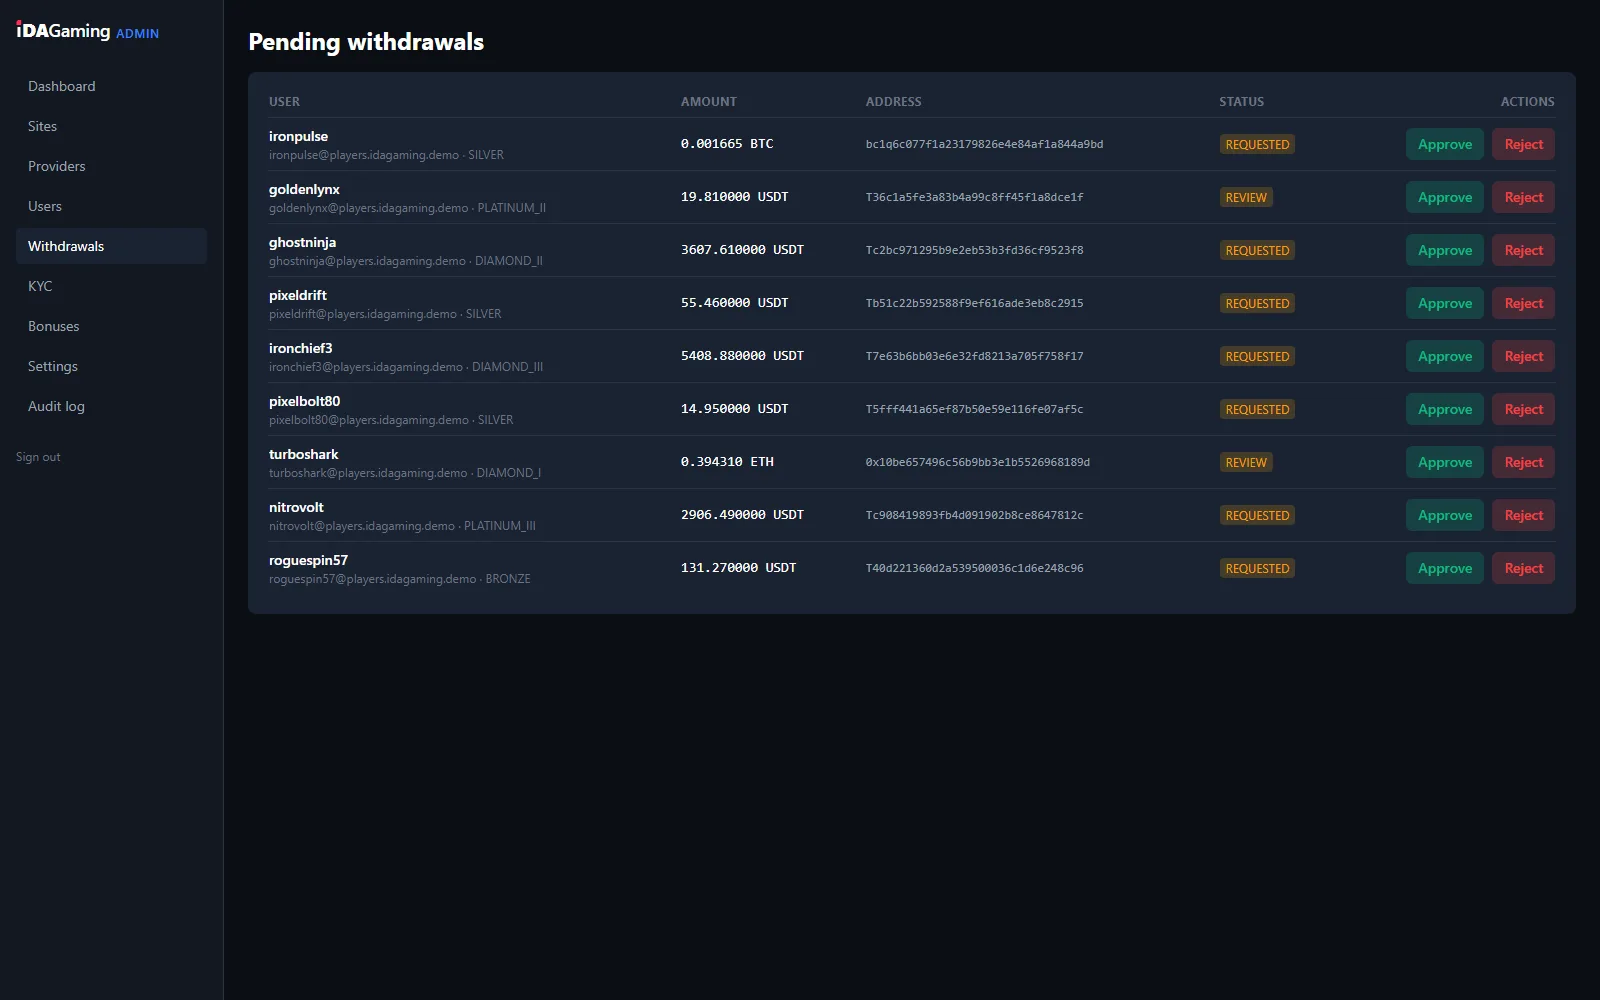Reject nitrovolt's withdrawal request
This screenshot has height=1000, width=1600.
tap(1523, 515)
